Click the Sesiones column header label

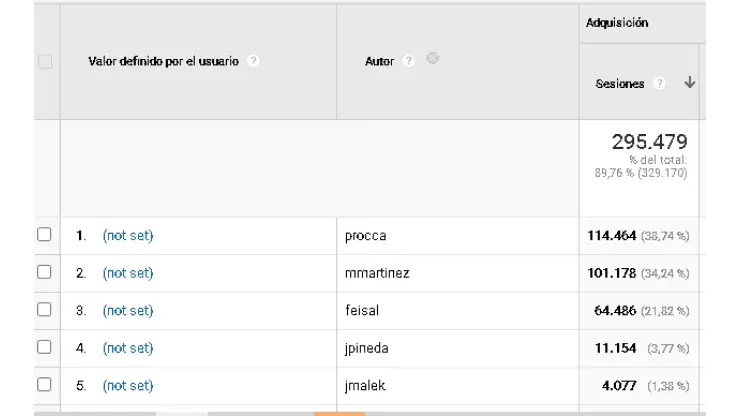click(x=619, y=84)
